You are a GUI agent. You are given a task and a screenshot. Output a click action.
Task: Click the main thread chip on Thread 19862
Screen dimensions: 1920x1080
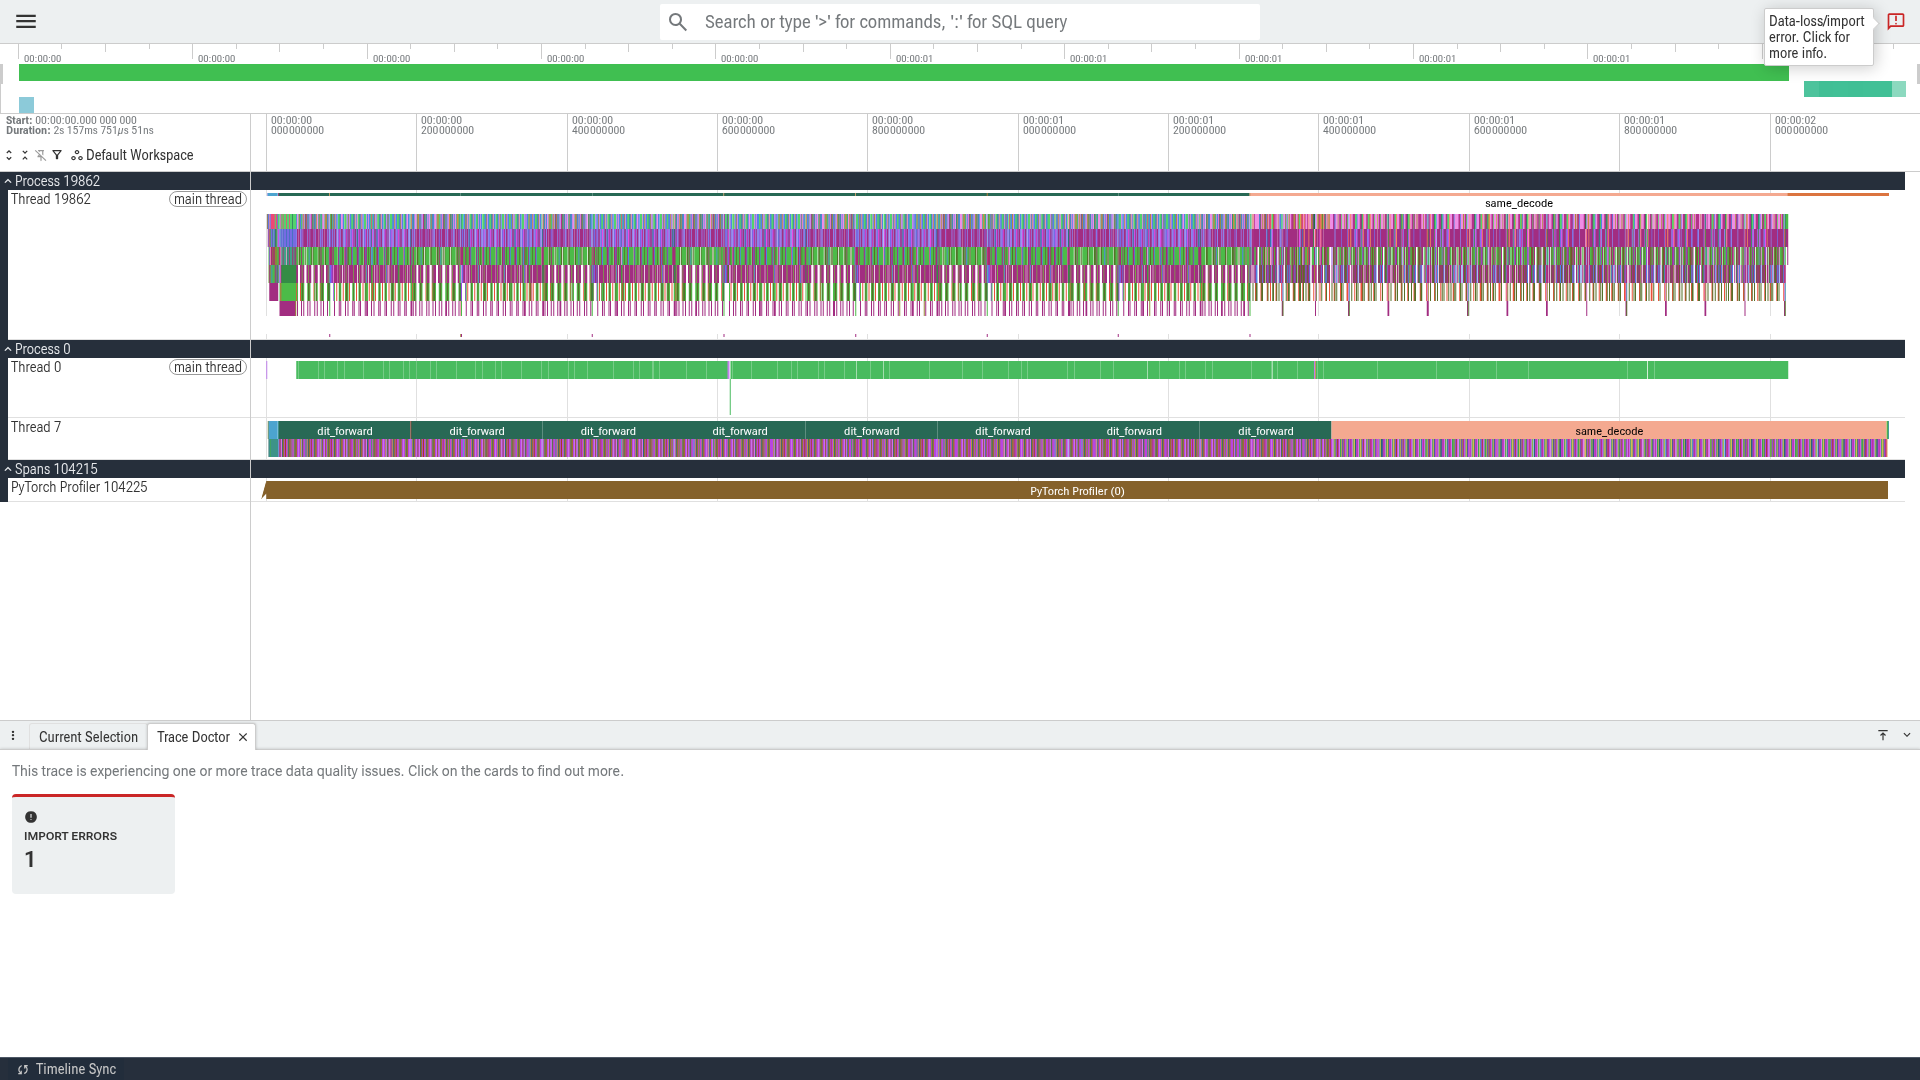coord(208,199)
